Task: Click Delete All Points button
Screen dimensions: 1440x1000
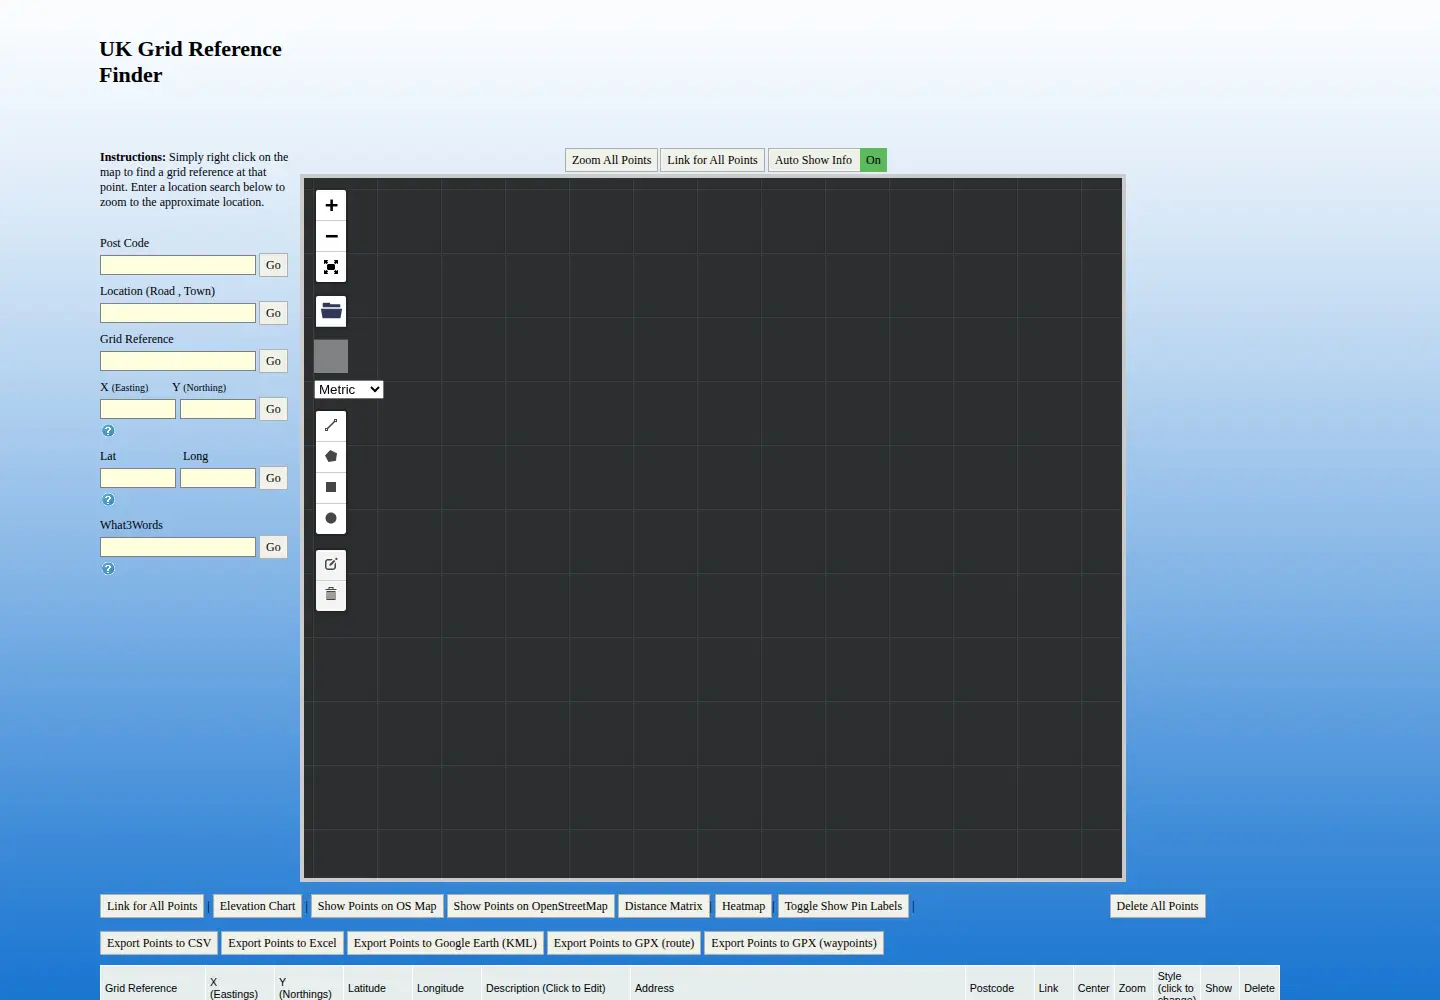Action: tap(1157, 906)
